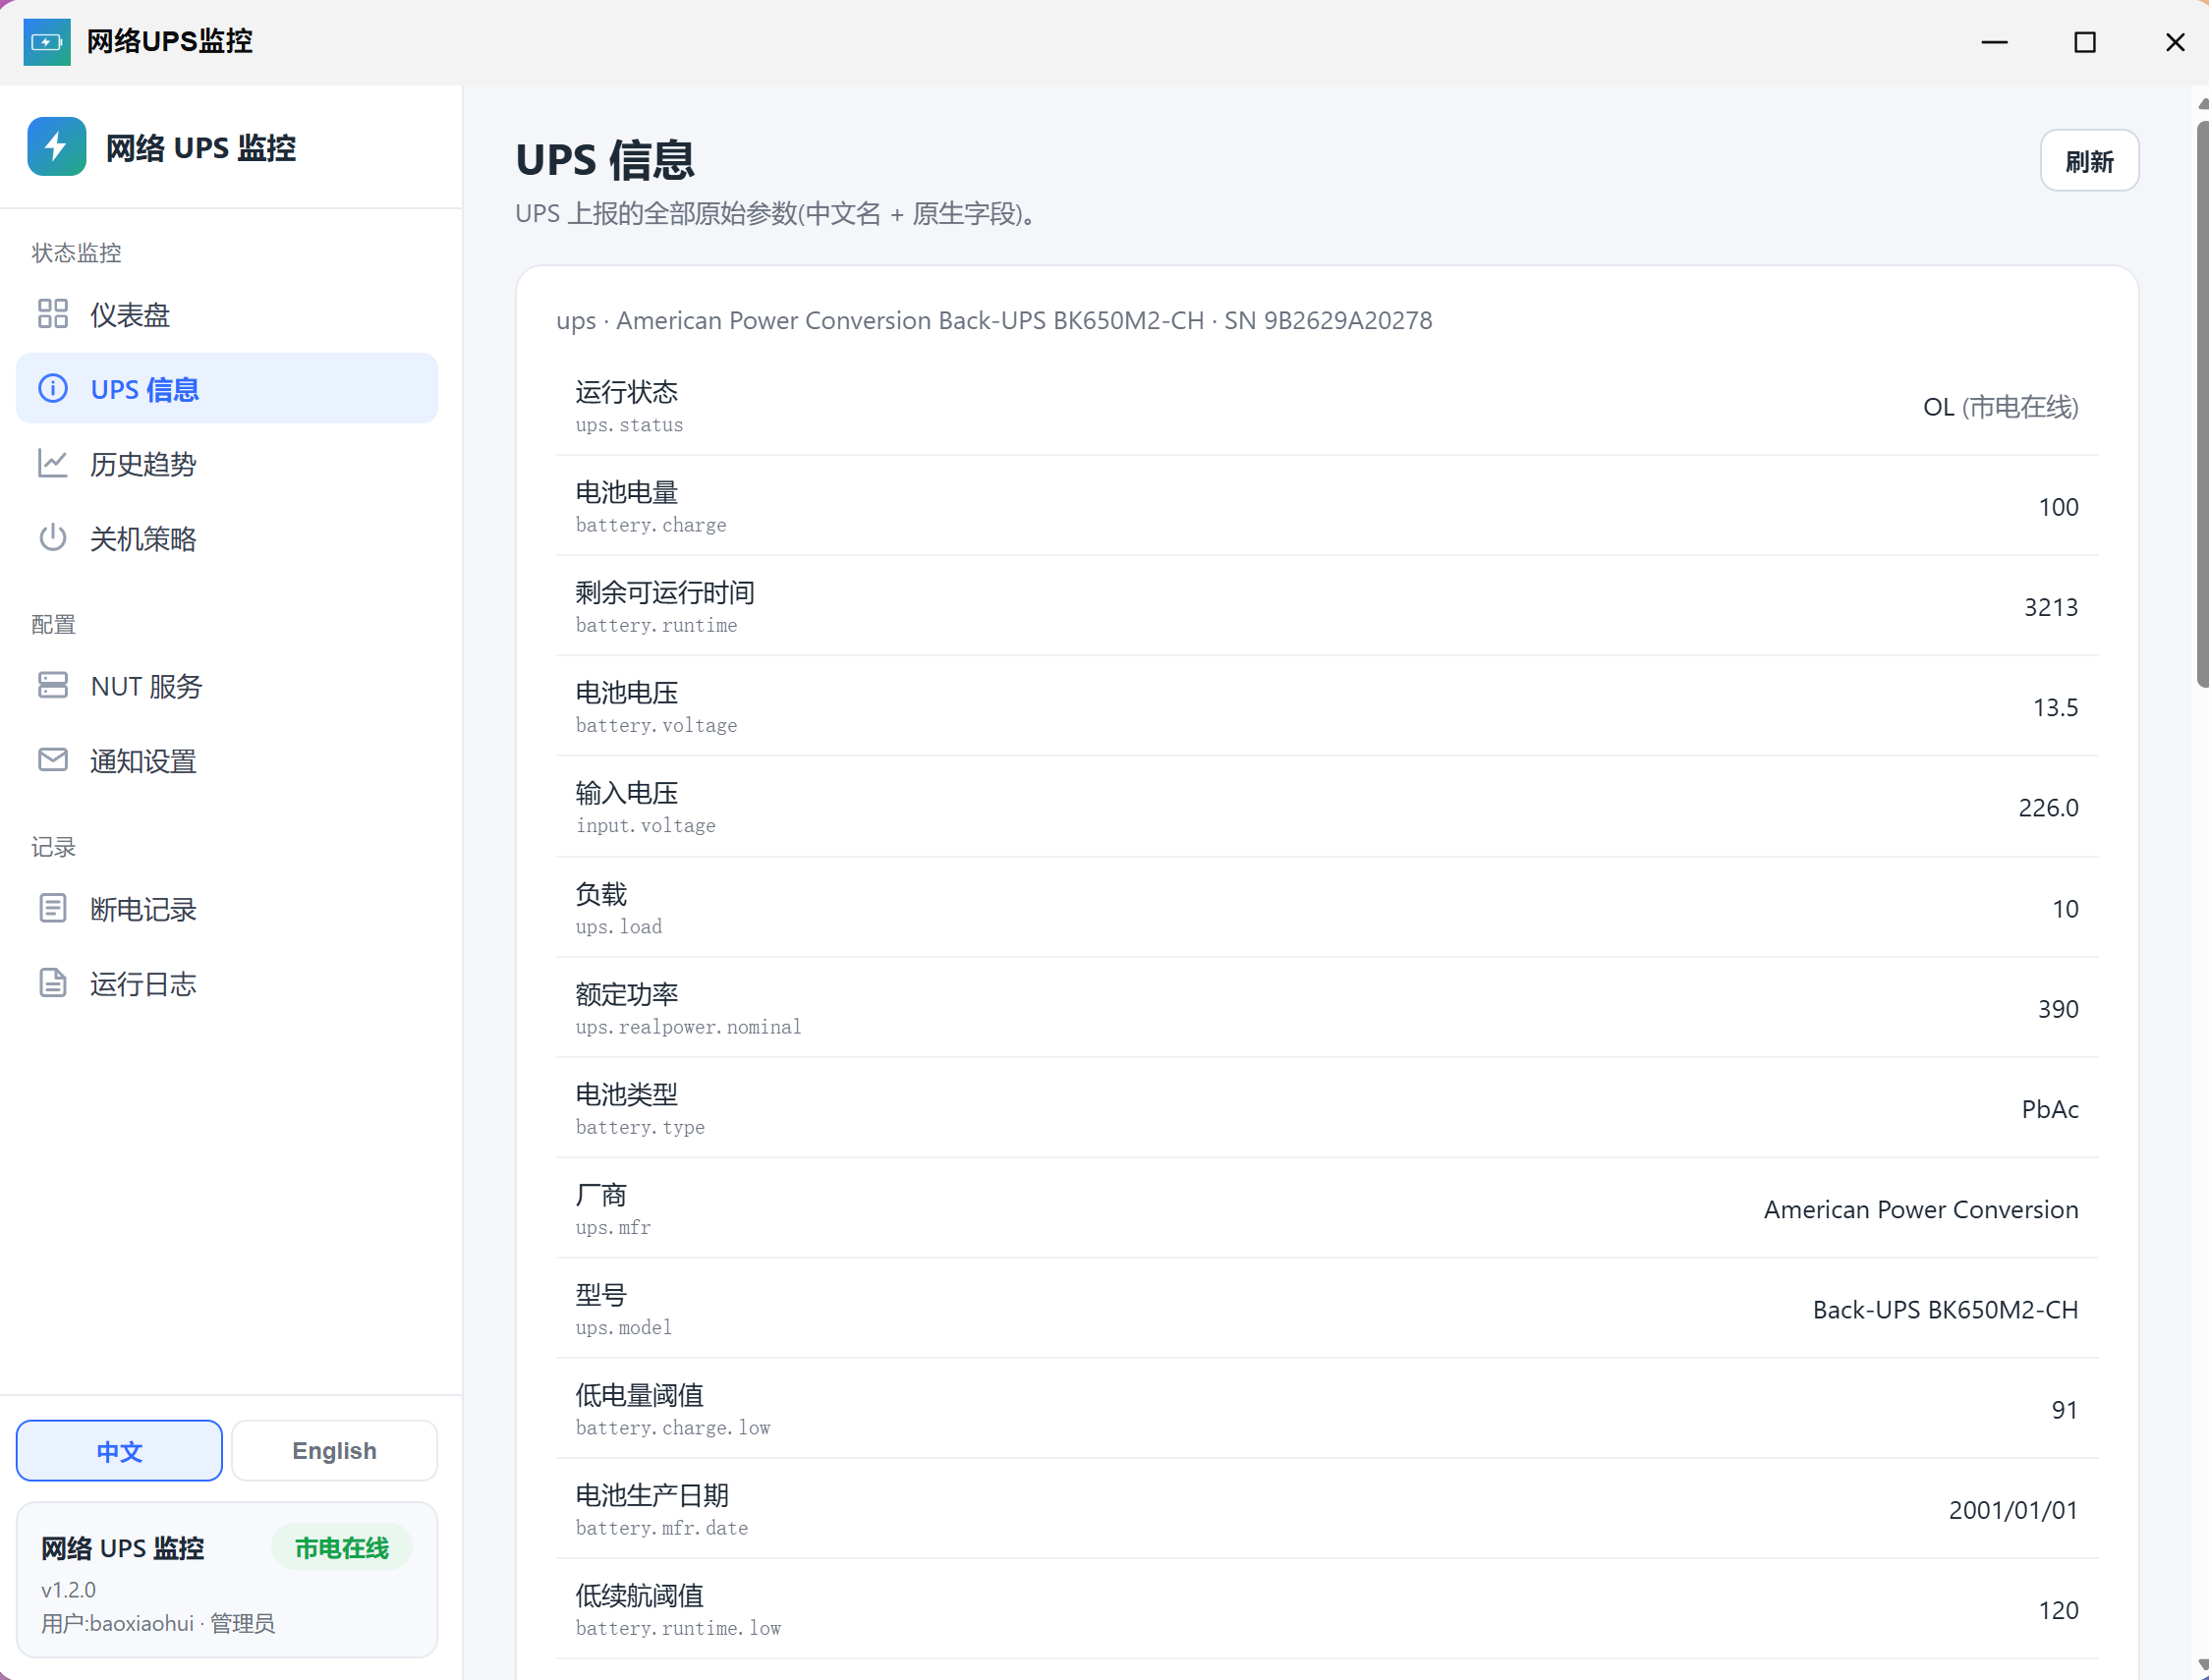The image size is (2209, 1680).
Task: Switch language to English
Action: click(x=334, y=1450)
